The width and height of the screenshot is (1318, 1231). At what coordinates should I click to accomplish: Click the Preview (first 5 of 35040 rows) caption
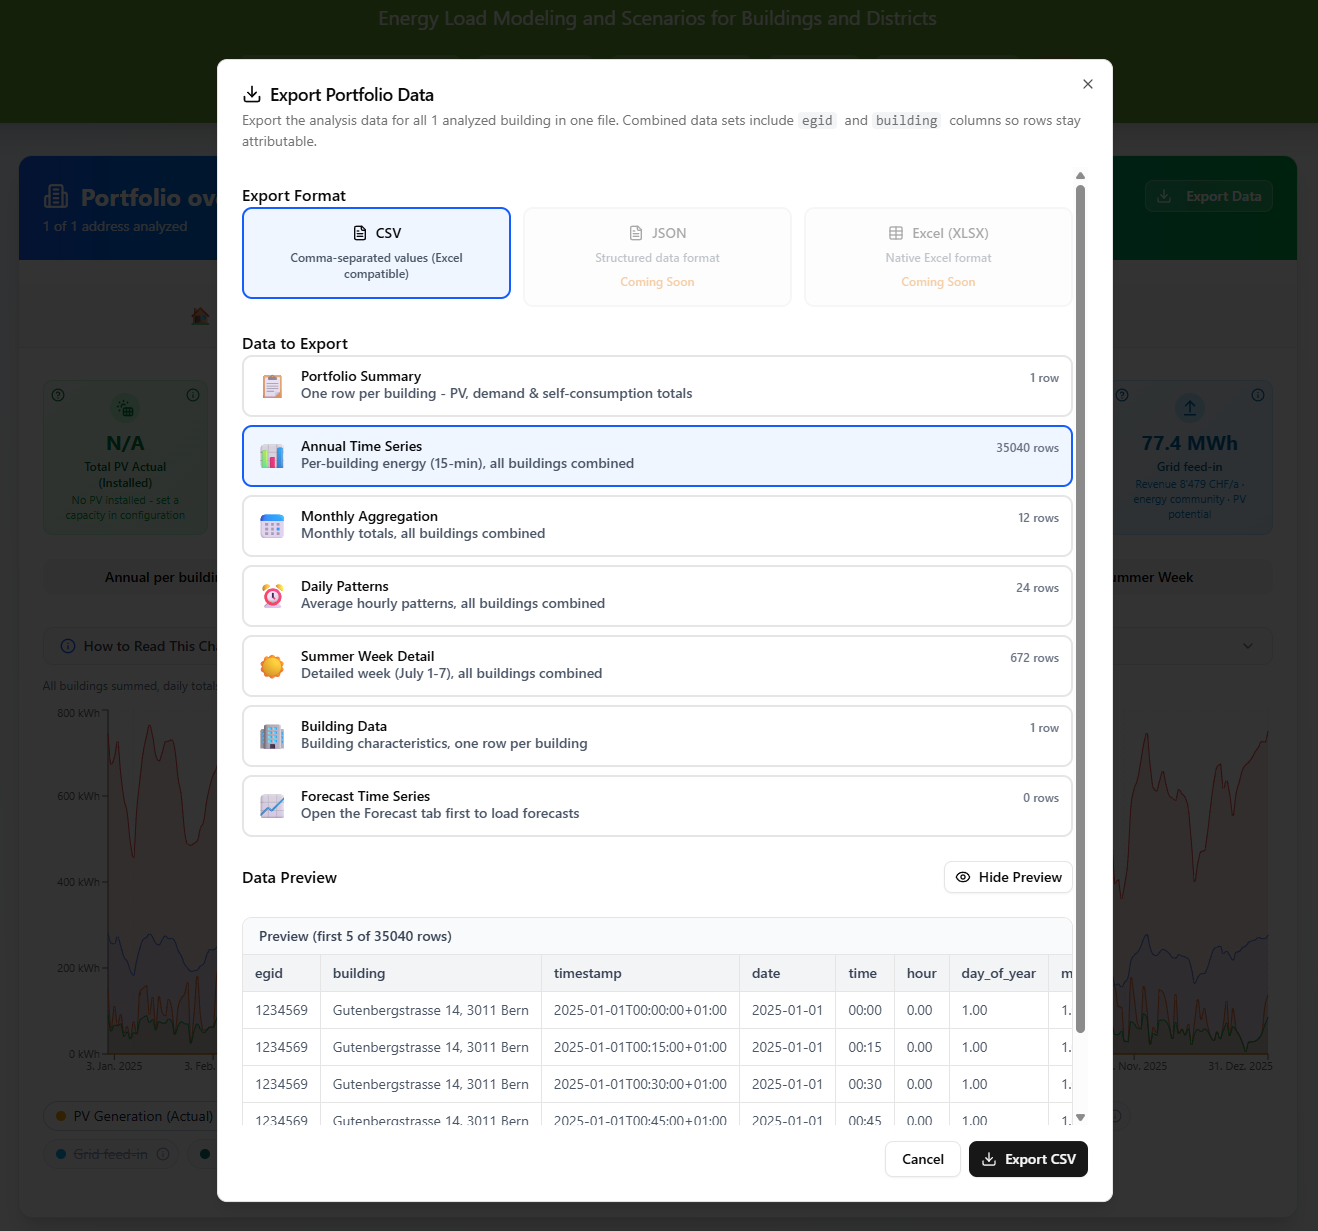tap(355, 936)
